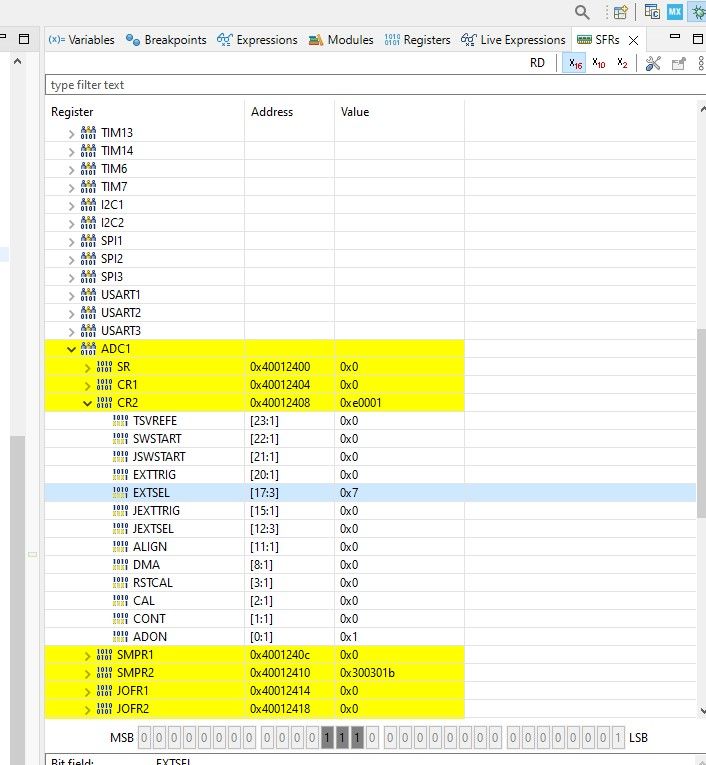Expand the I2C1 peripheral node
Viewport: 706px width, 765px height.
[x=71, y=206]
